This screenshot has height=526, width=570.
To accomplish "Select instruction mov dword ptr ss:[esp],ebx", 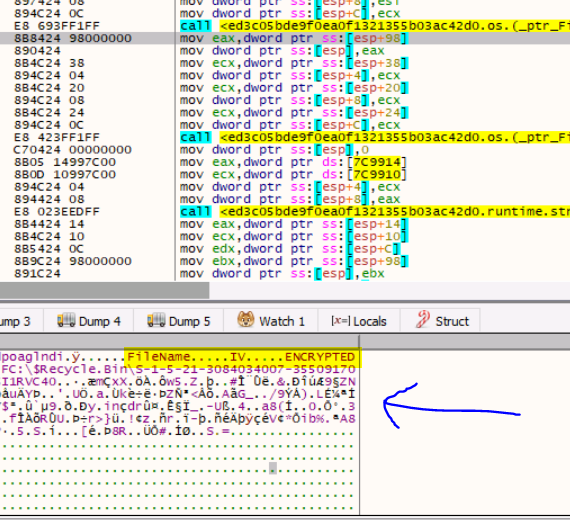I will tap(282, 273).
